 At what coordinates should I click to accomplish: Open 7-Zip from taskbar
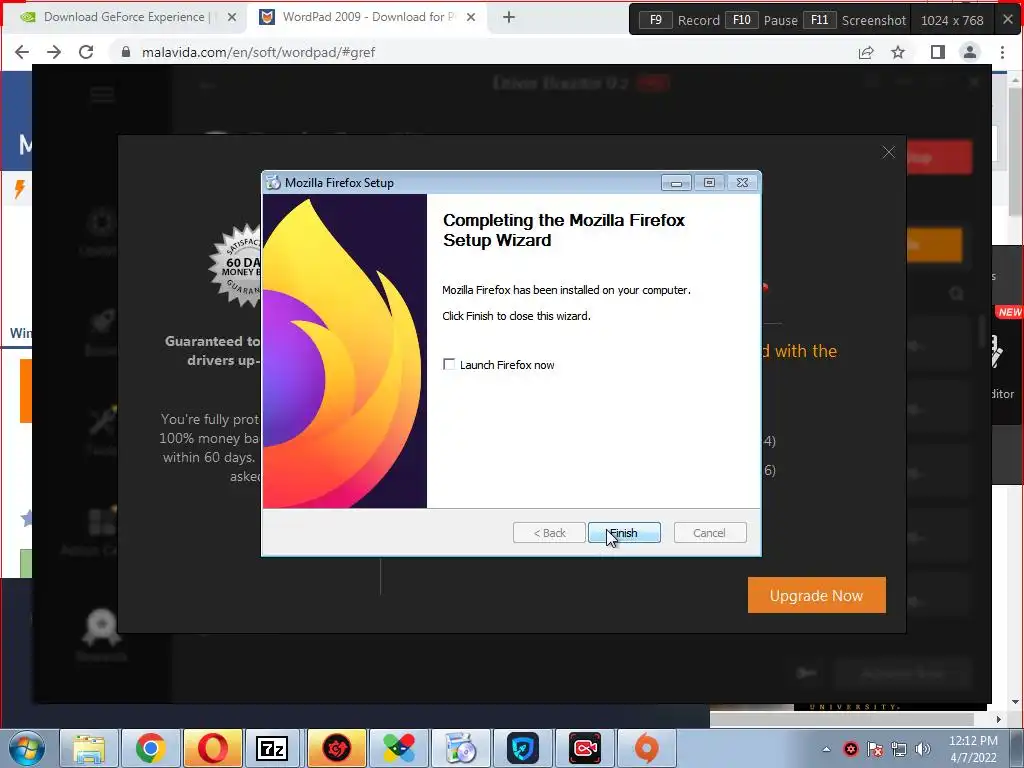[x=272, y=748]
